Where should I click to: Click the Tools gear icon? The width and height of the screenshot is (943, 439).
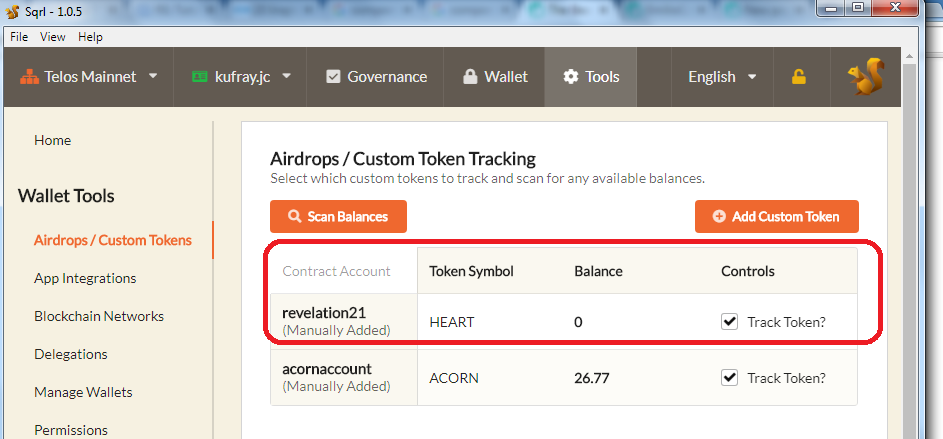571,77
